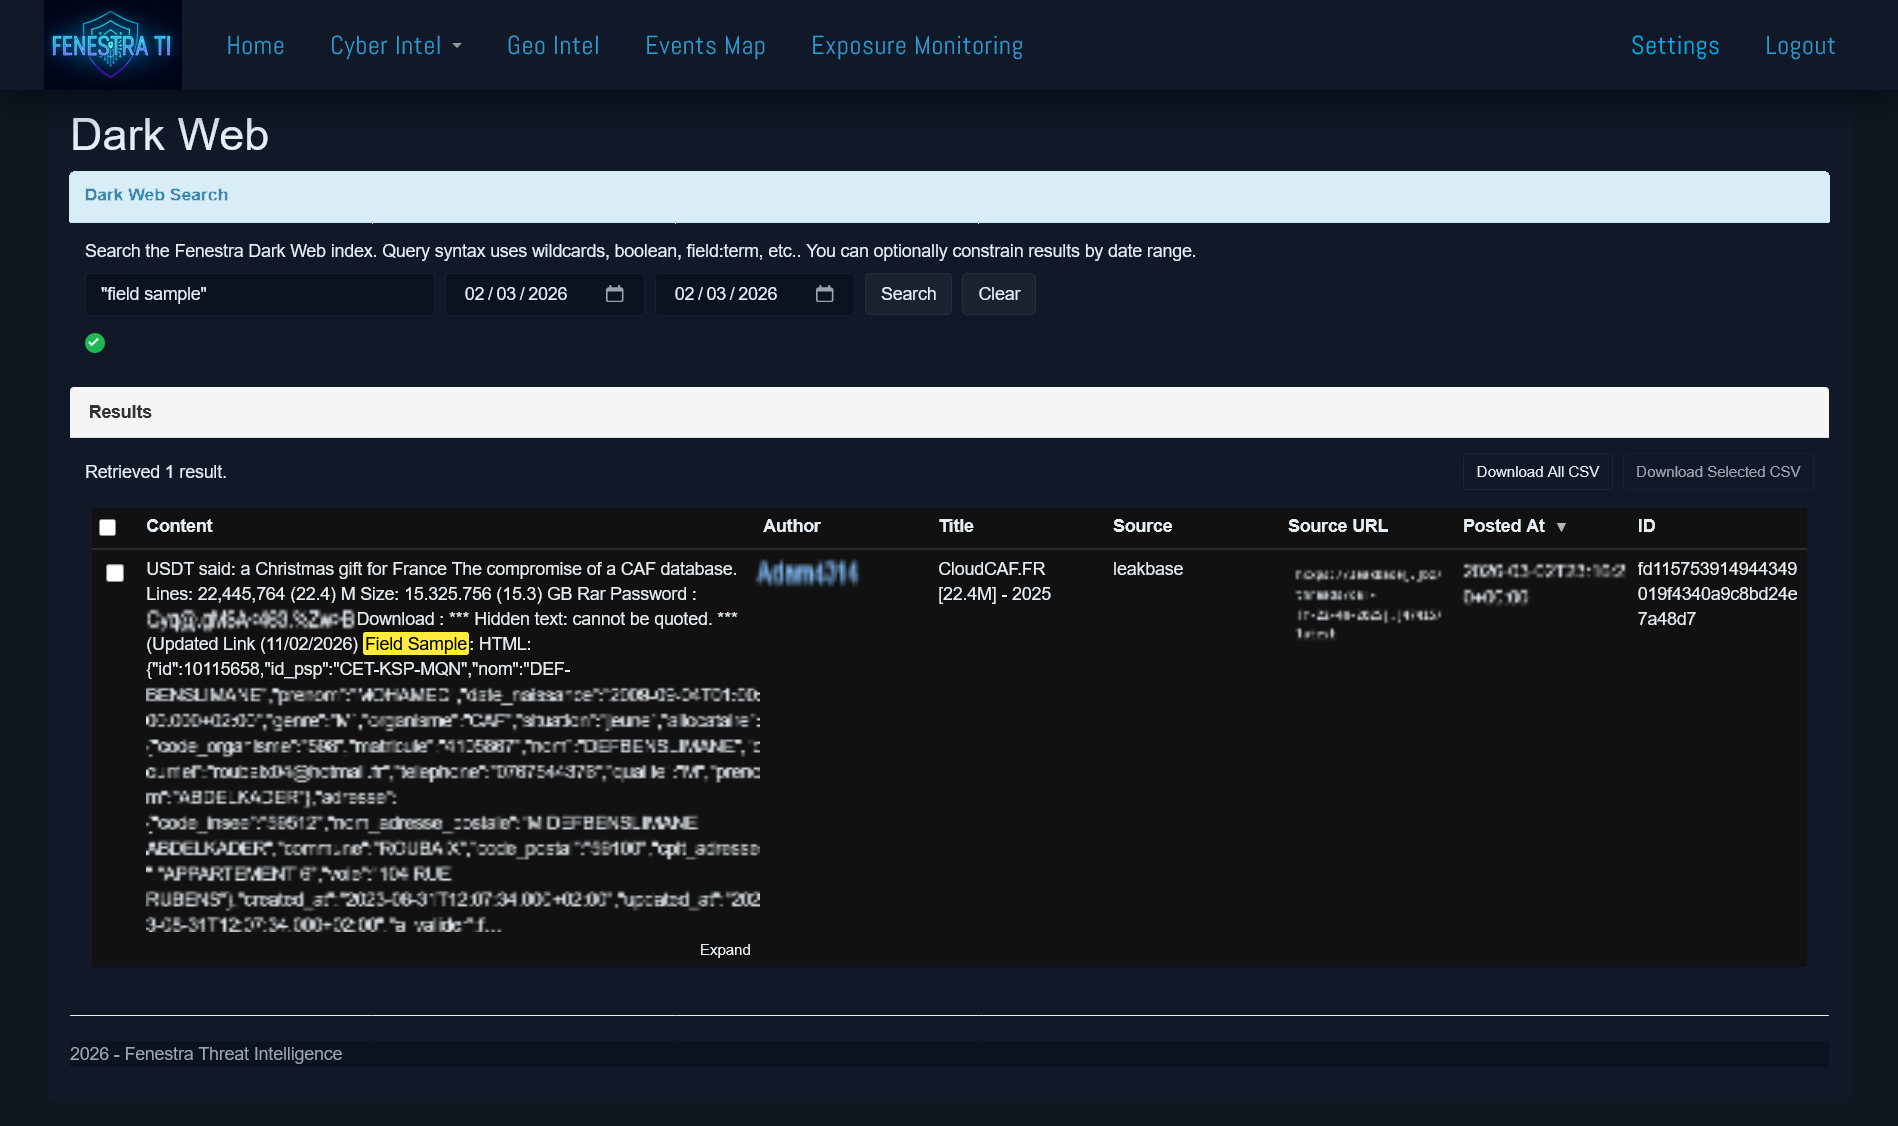Image resolution: width=1898 pixels, height=1126 pixels.
Task: Open the Settings page
Action: click(x=1675, y=46)
